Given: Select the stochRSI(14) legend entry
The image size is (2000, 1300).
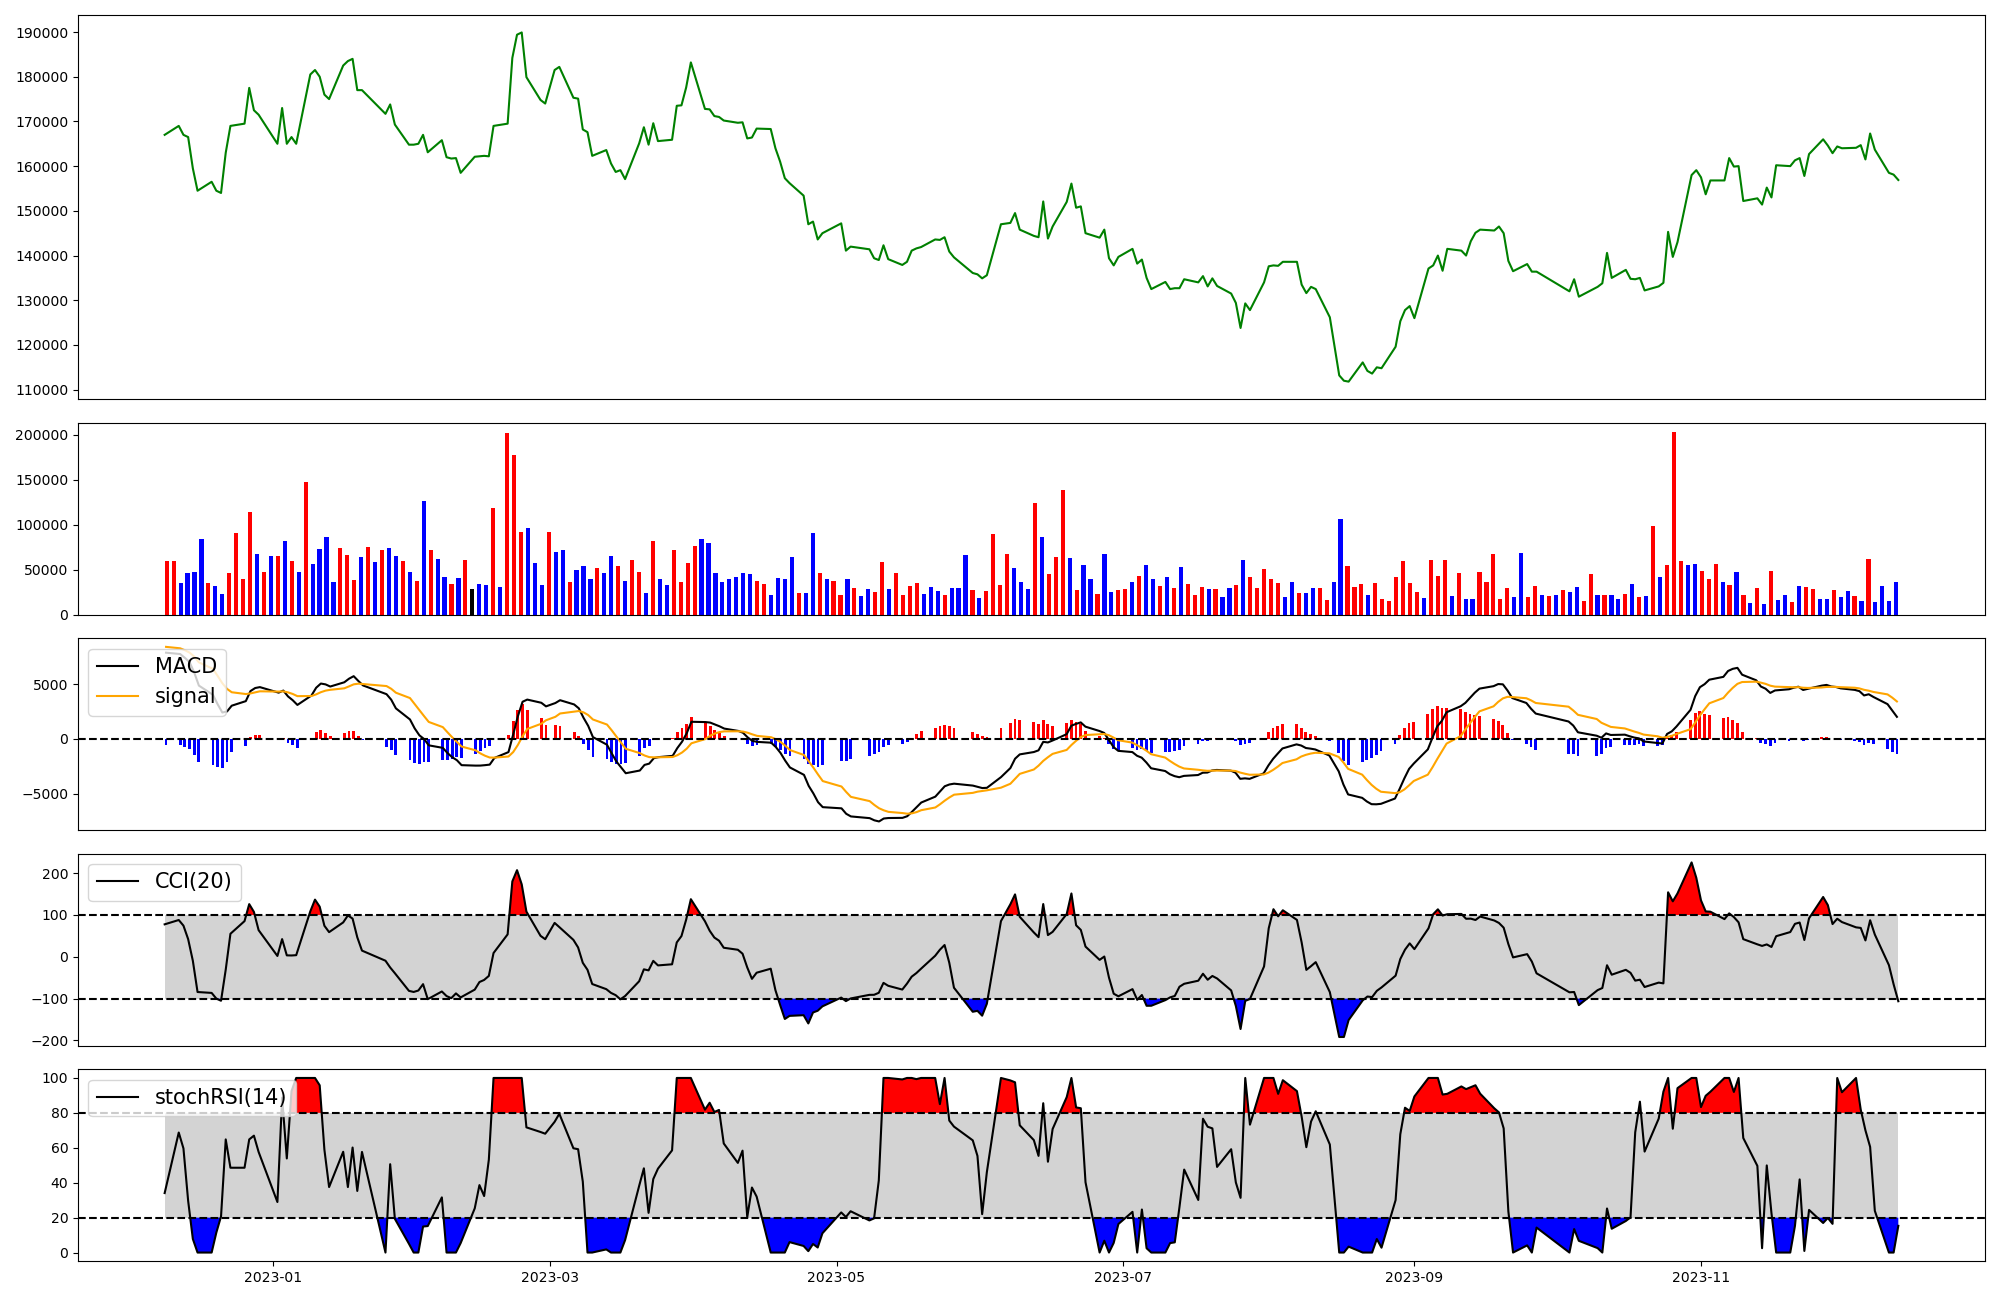Looking at the screenshot, I should [220, 1097].
